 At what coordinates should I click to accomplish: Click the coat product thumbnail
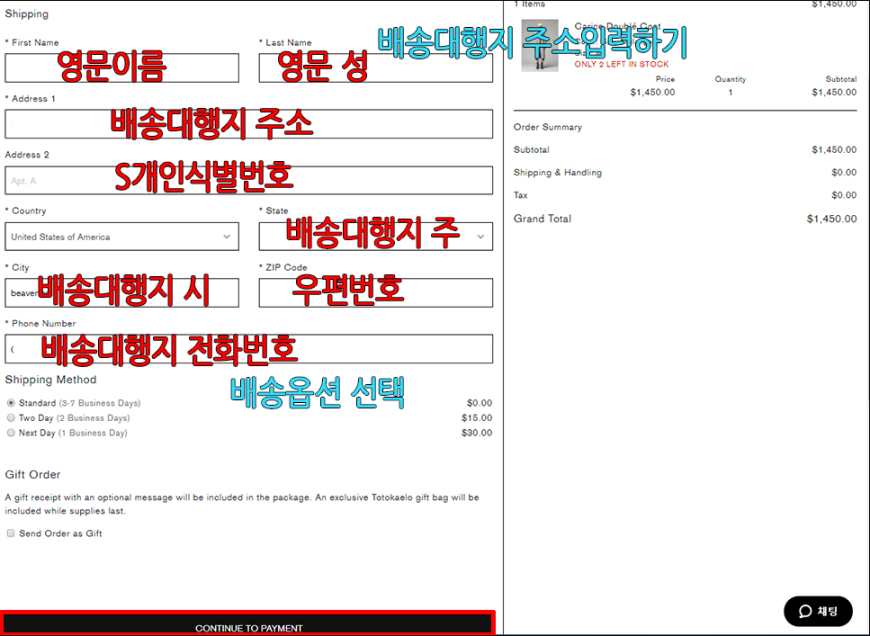pos(540,46)
